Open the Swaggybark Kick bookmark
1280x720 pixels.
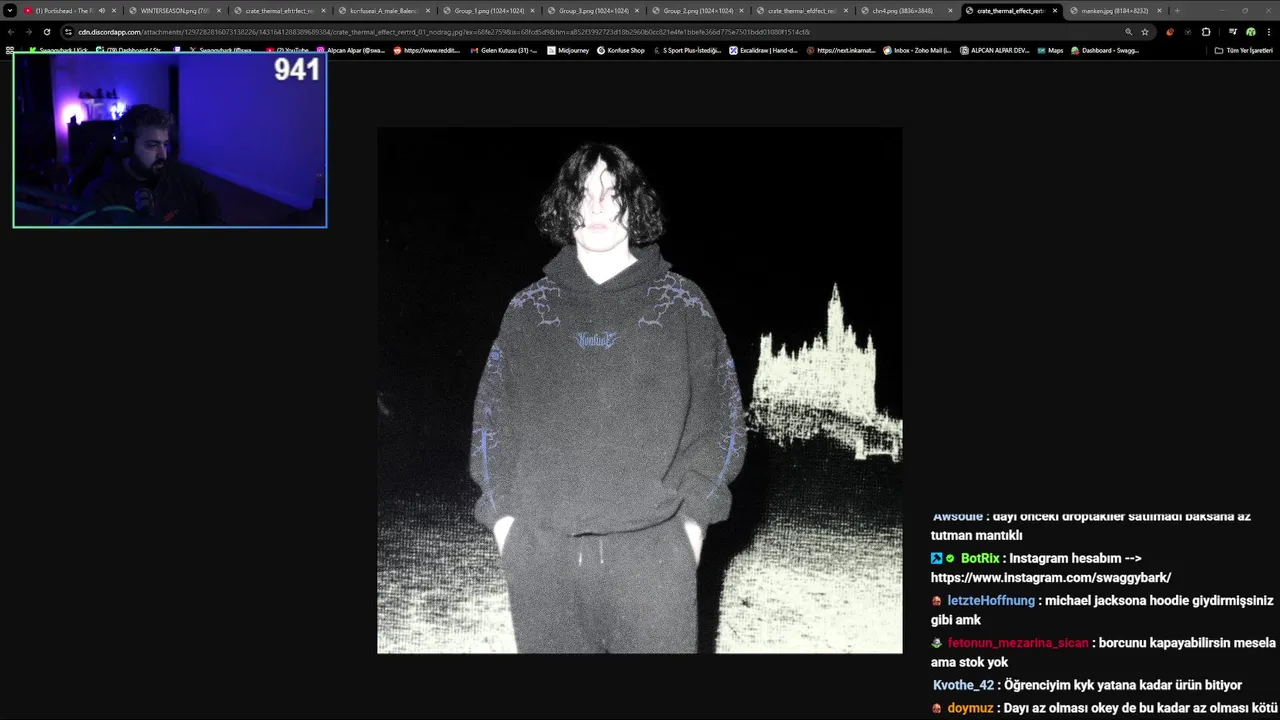point(58,50)
